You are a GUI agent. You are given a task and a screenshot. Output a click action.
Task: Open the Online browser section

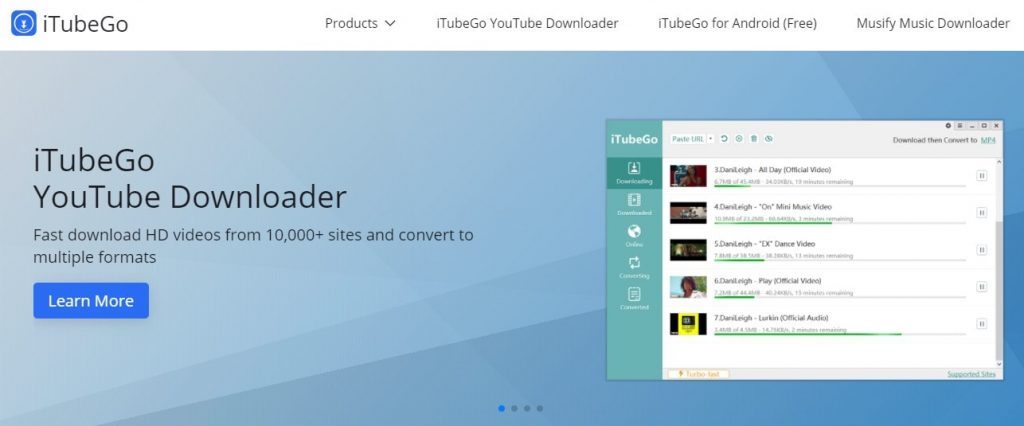(x=633, y=236)
